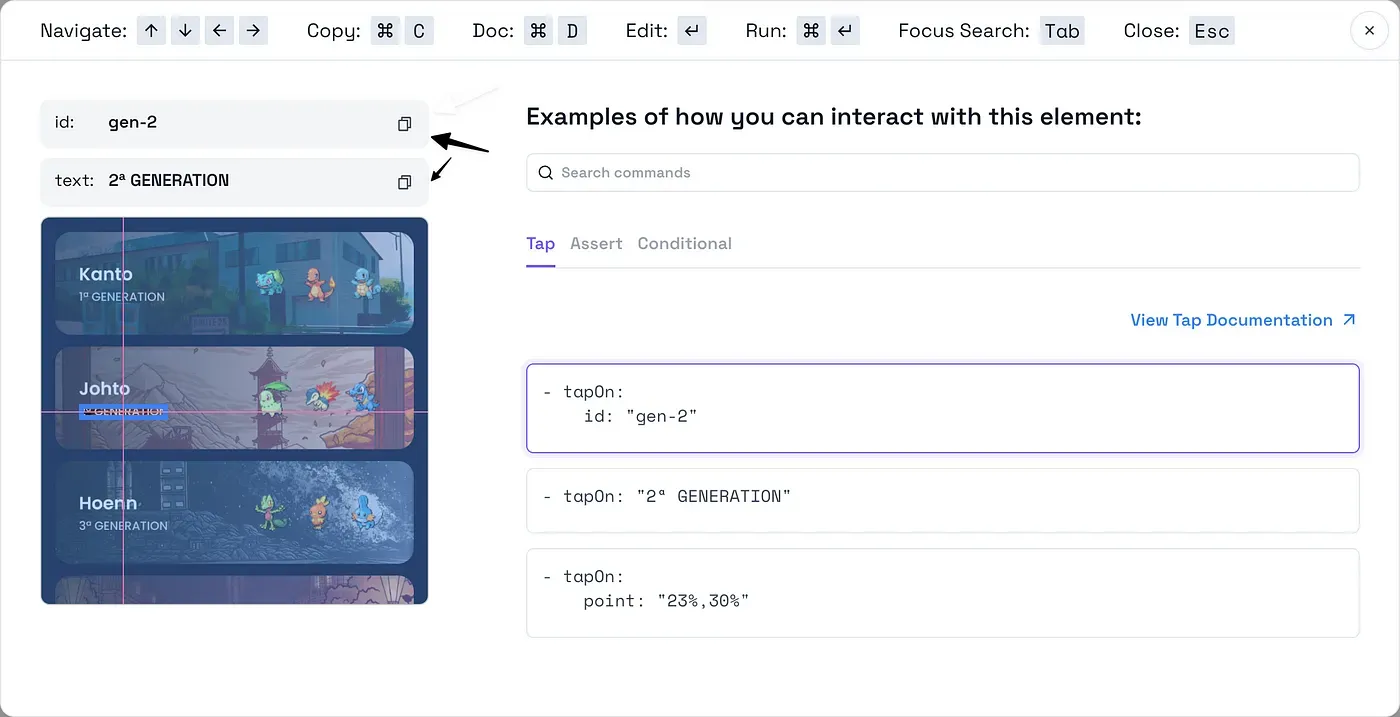
Task: Focus the Search commands field
Action: point(950,173)
